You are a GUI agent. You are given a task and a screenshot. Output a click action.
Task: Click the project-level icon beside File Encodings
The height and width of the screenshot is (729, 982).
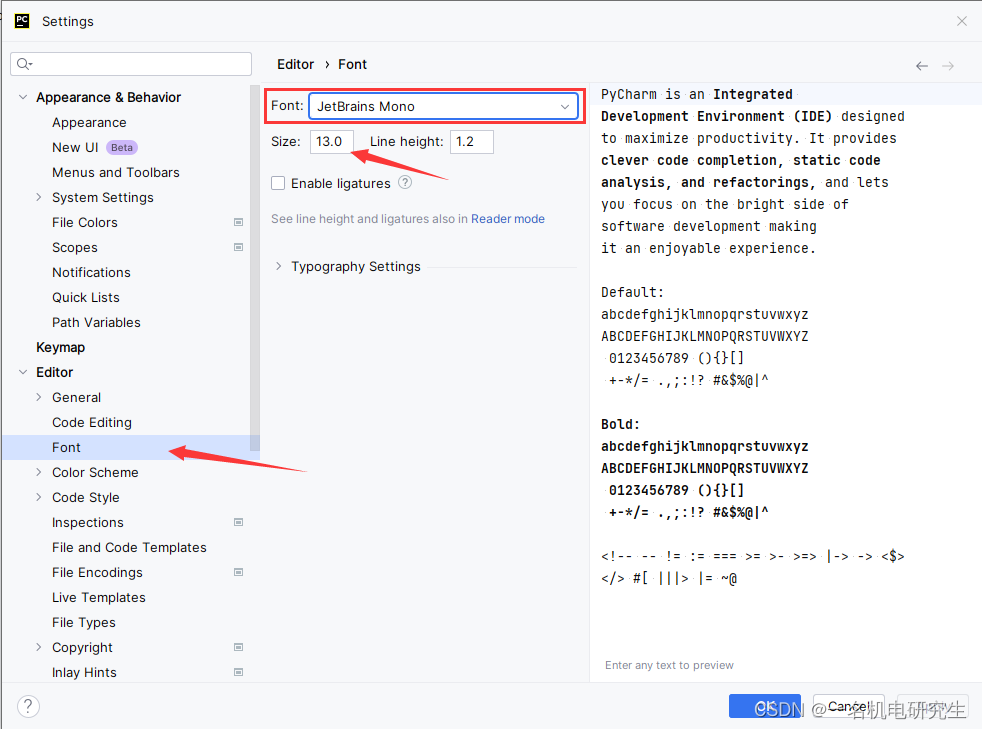point(239,572)
